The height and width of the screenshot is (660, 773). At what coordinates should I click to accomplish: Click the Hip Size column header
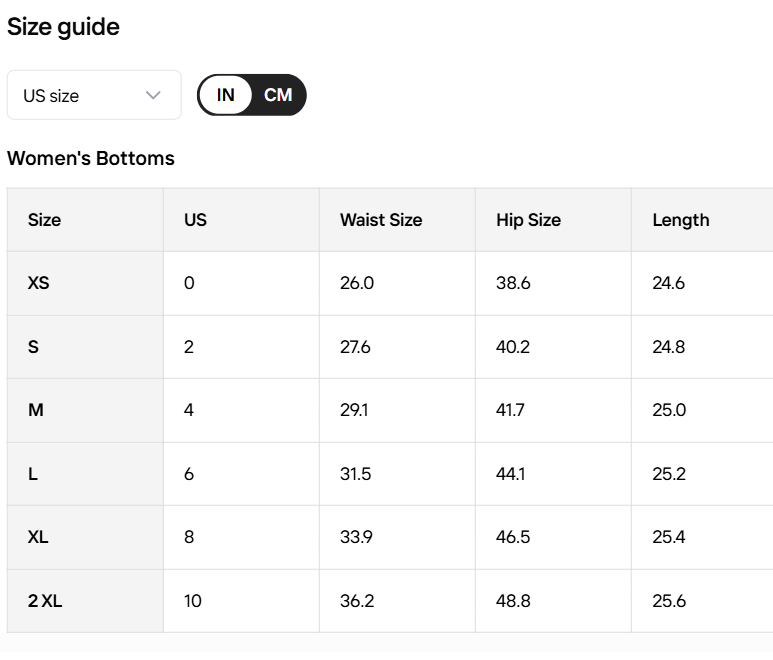coord(528,220)
